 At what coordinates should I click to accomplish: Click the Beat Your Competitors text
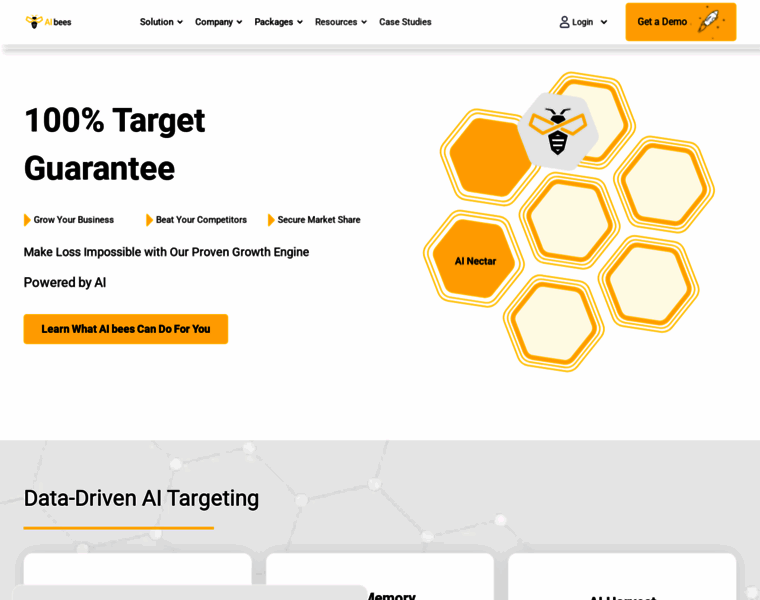tap(201, 220)
